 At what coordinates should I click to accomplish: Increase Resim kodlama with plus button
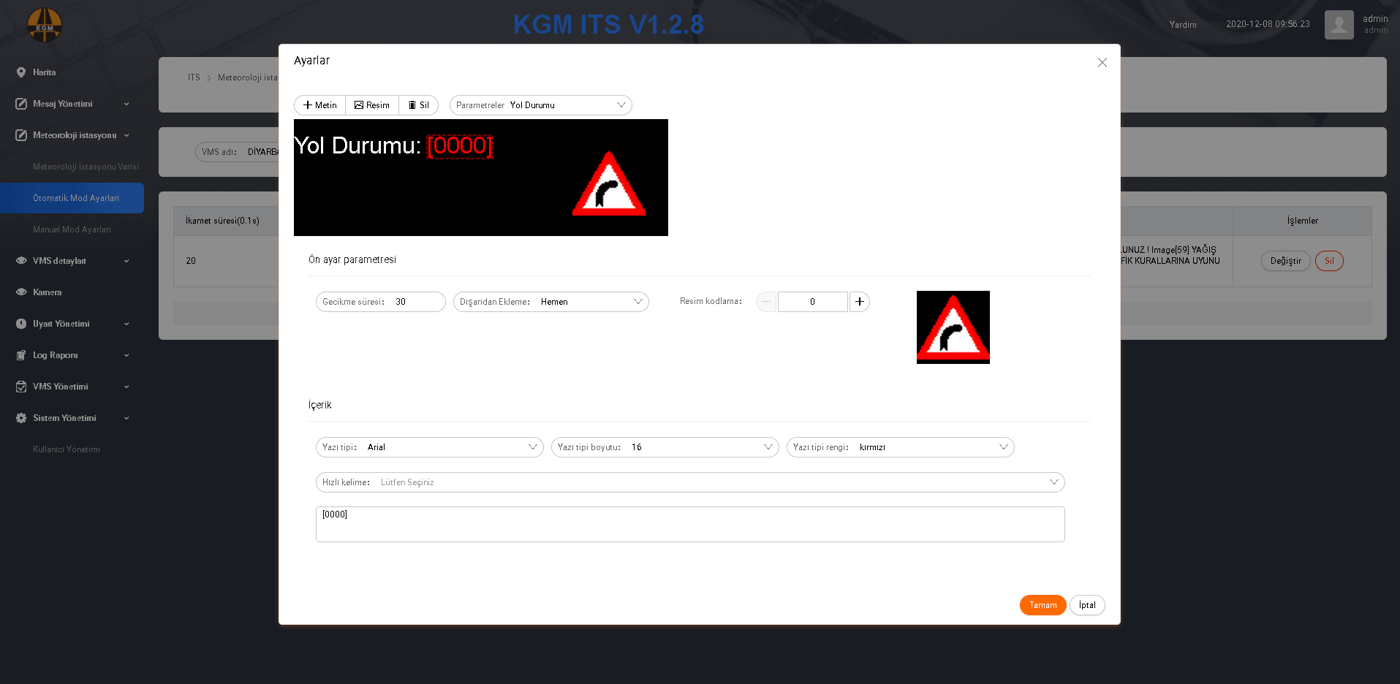click(859, 301)
